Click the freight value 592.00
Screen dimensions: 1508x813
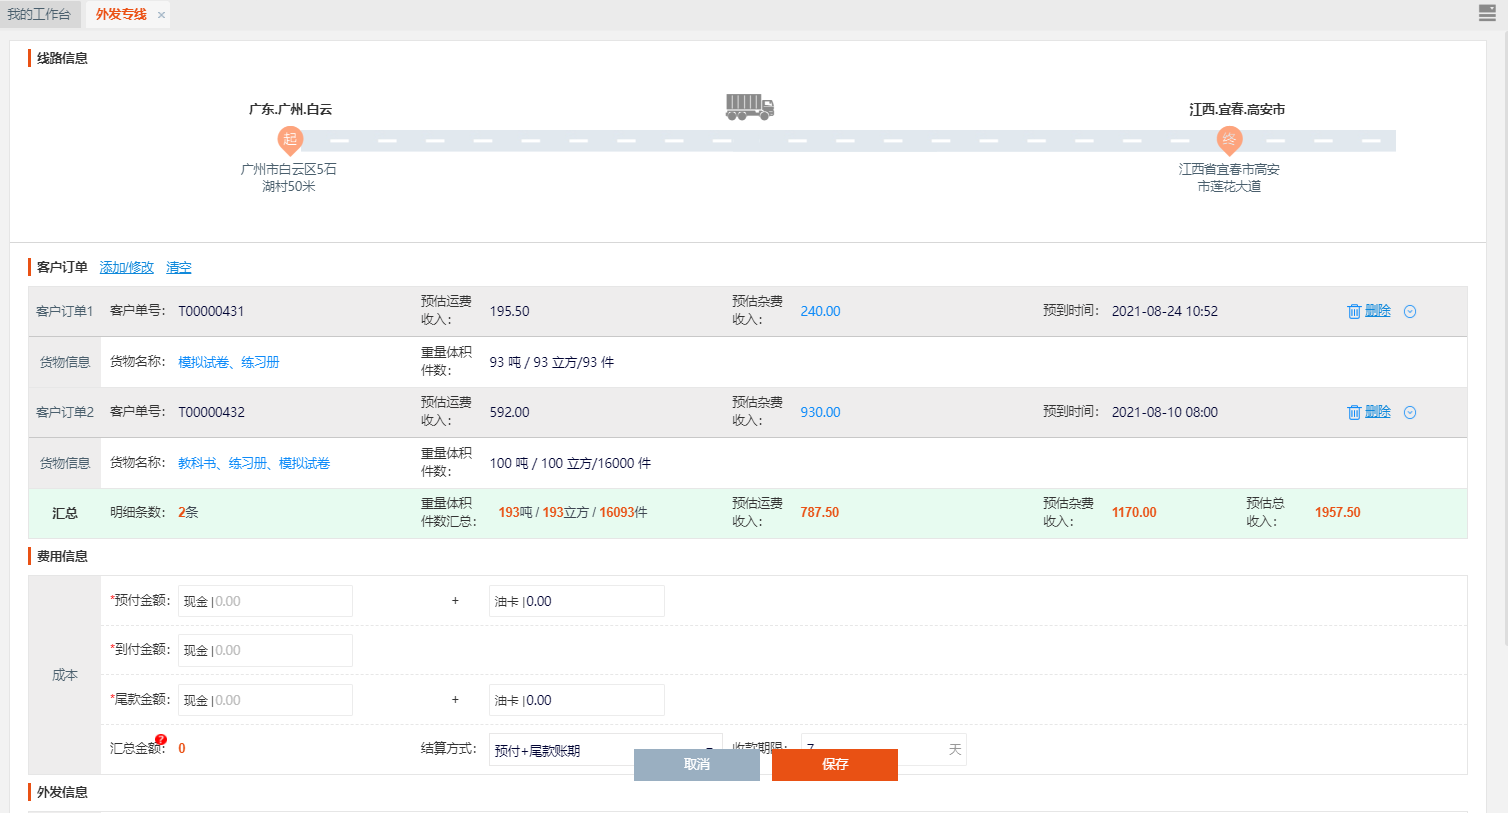[x=510, y=412]
